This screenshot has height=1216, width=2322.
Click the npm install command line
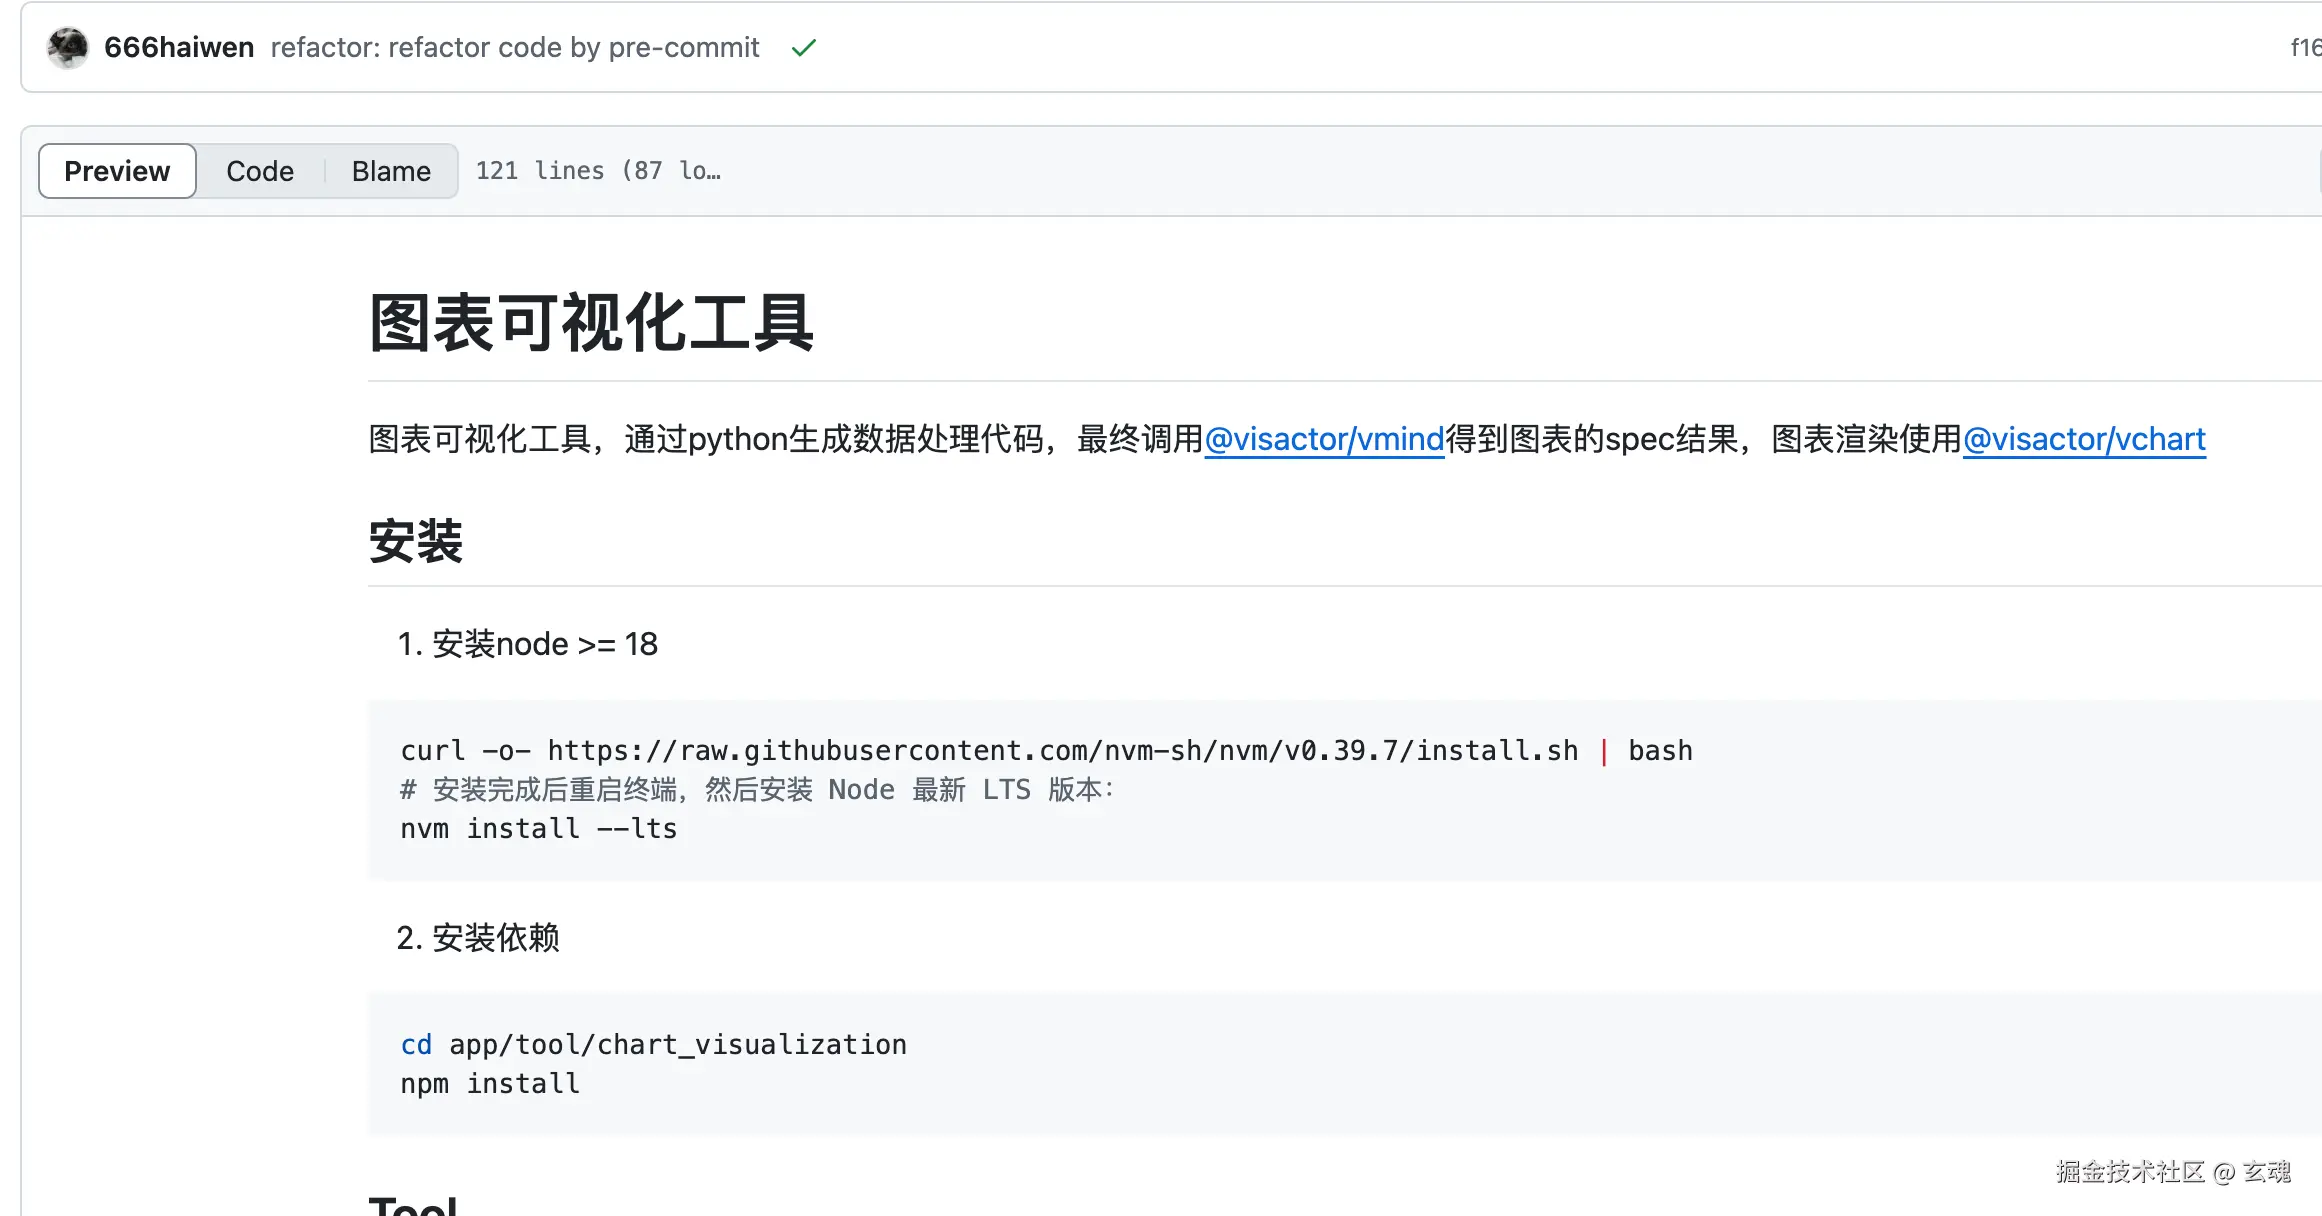pos(490,1084)
